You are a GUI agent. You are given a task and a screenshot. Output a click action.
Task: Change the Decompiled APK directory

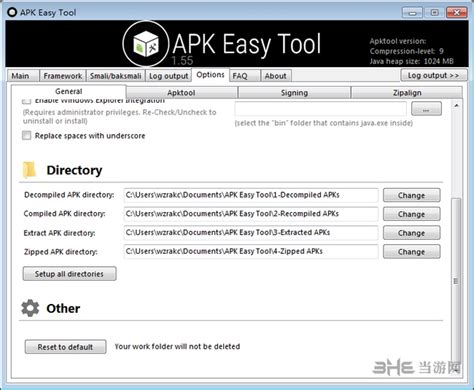(x=412, y=195)
